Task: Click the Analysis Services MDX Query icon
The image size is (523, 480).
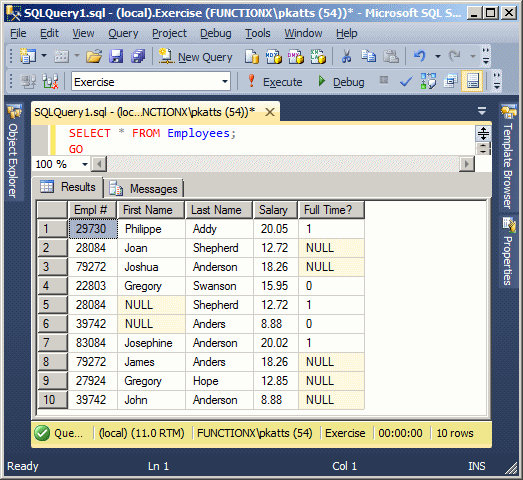Action: point(274,56)
